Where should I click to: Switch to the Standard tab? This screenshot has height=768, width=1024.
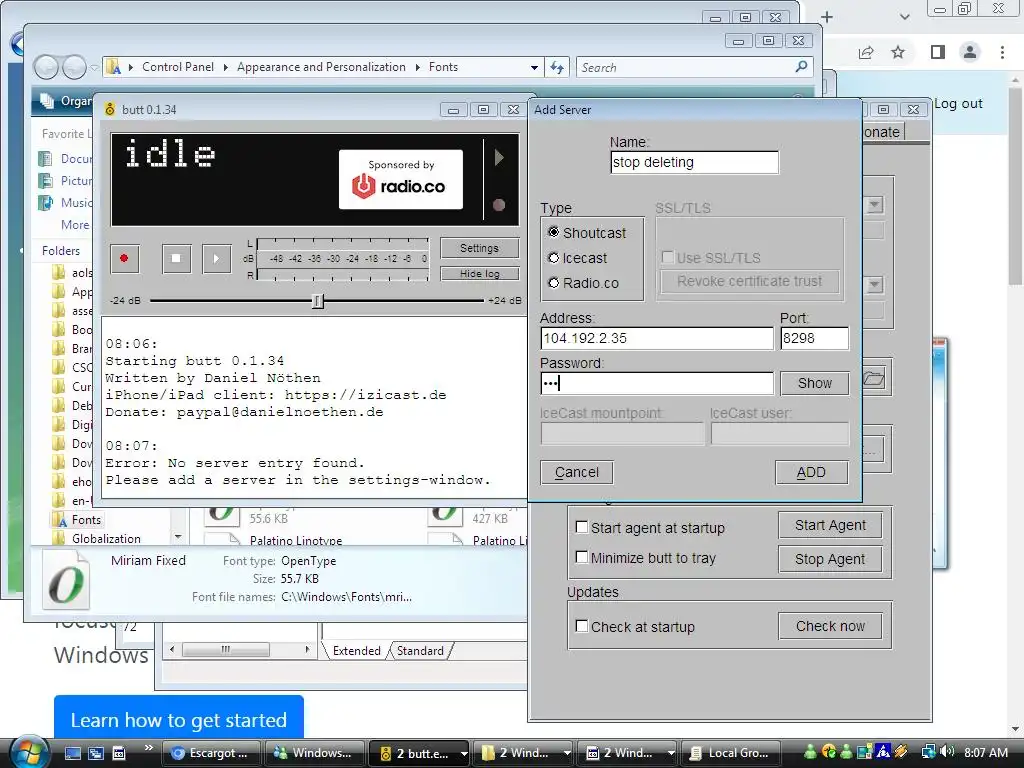coord(420,650)
